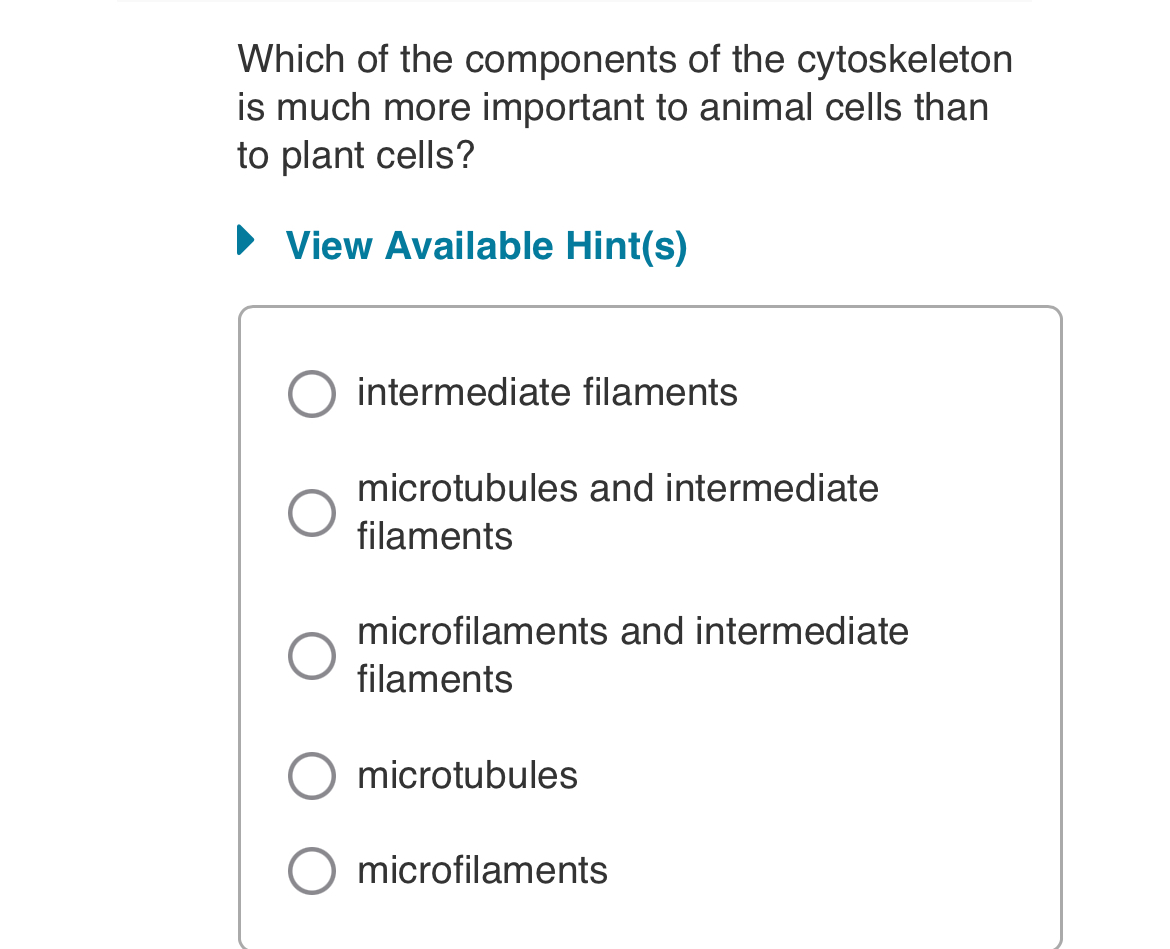This screenshot has width=1170, height=949.
Task: Select the microfilaments radio button
Action: (311, 870)
